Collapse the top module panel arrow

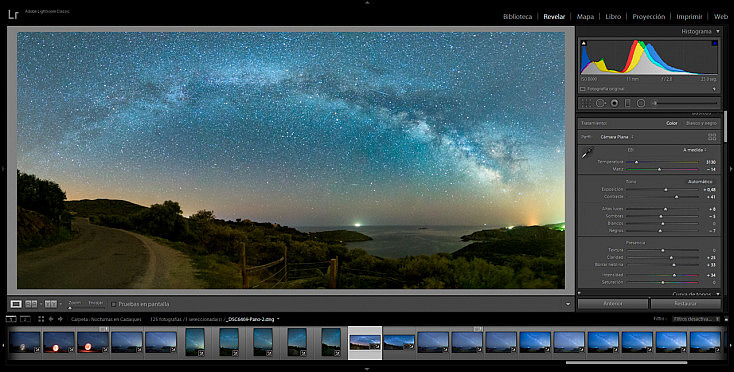pyautogui.click(x=367, y=2)
